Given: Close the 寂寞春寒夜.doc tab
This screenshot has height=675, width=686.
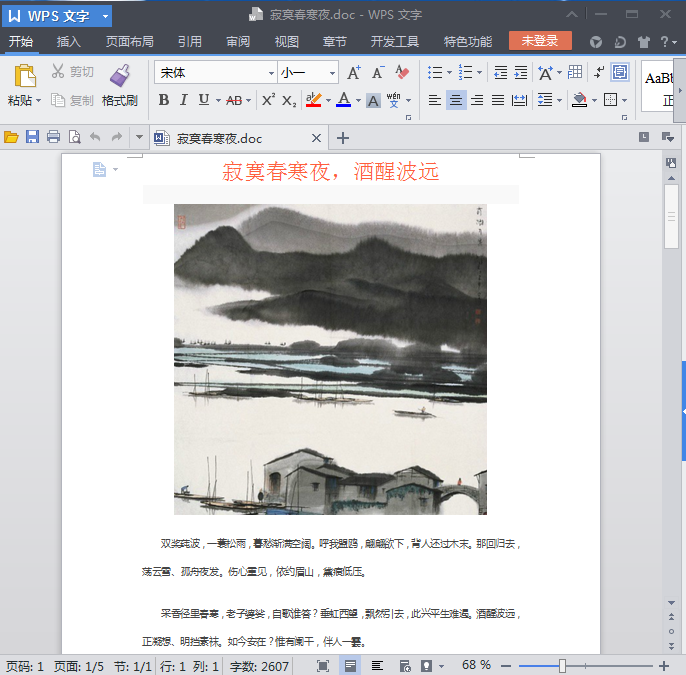Looking at the screenshot, I should coord(316,138).
